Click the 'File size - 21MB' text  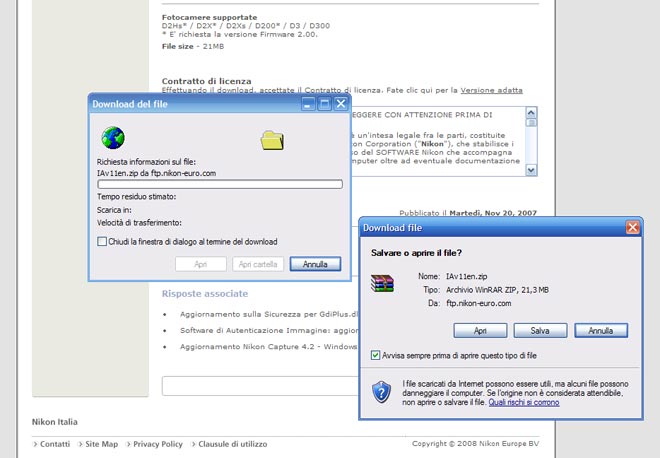(193, 46)
